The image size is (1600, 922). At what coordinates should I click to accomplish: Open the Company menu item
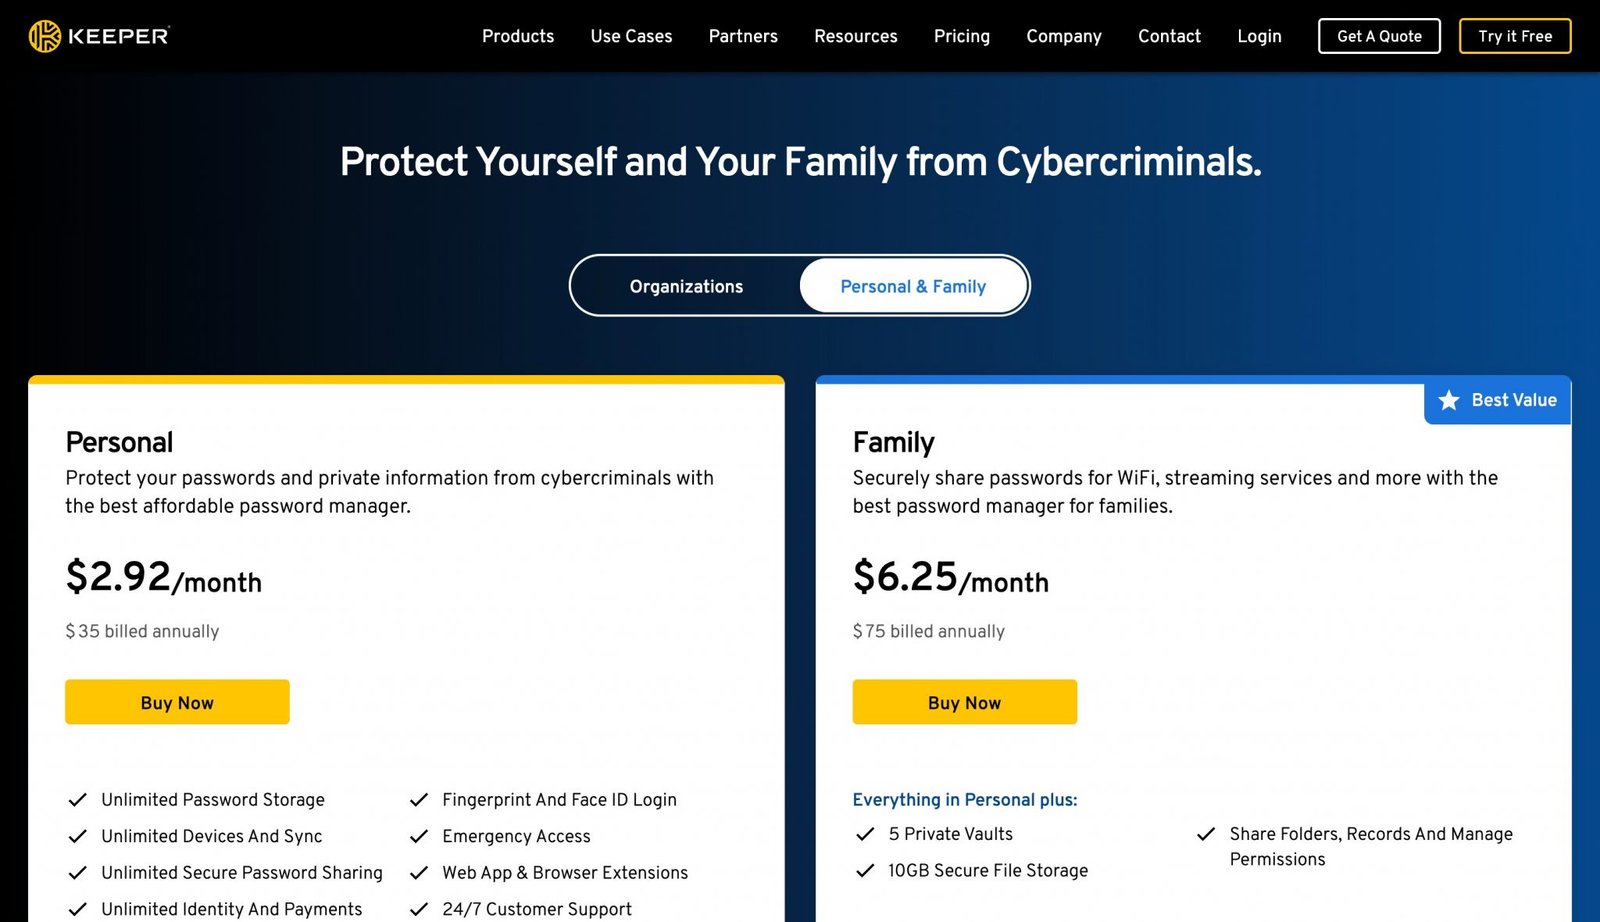[1064, 36]
